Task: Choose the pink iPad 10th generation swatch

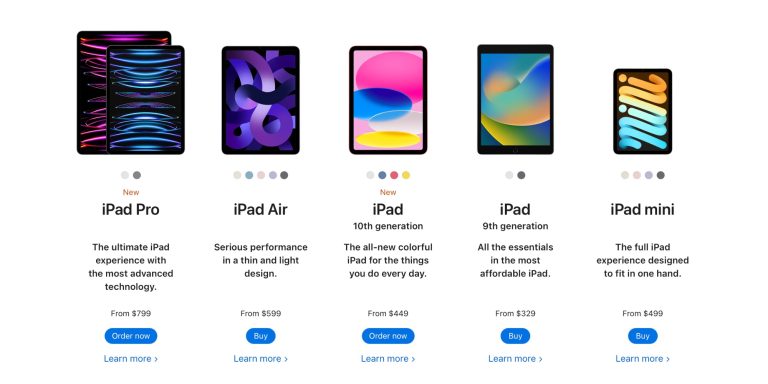Action: click(394, 175)
